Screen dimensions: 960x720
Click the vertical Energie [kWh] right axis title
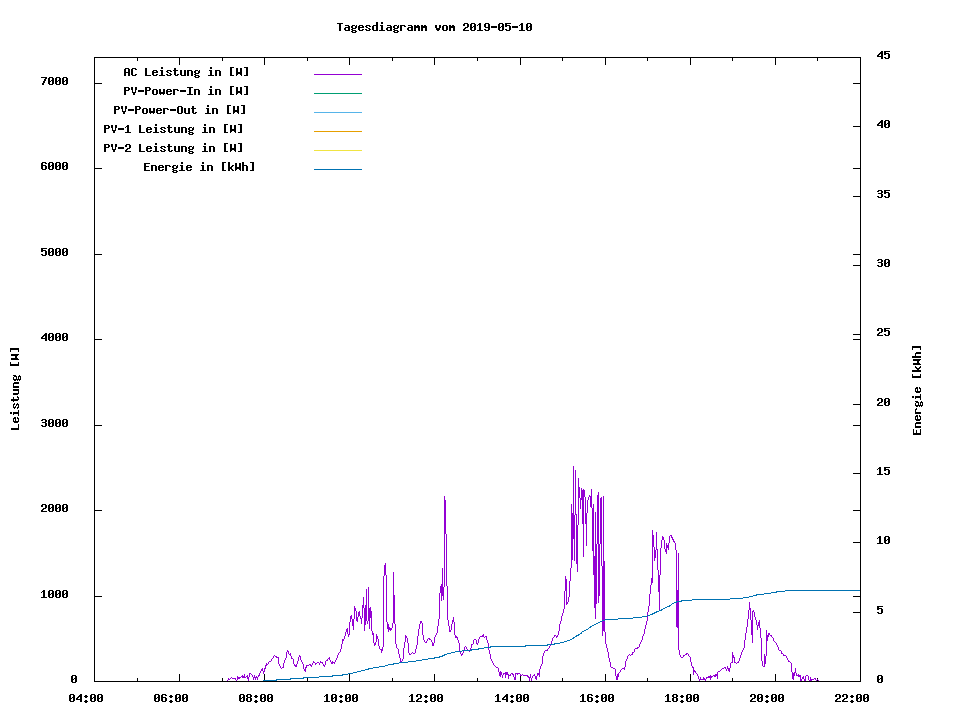point(917,390)
